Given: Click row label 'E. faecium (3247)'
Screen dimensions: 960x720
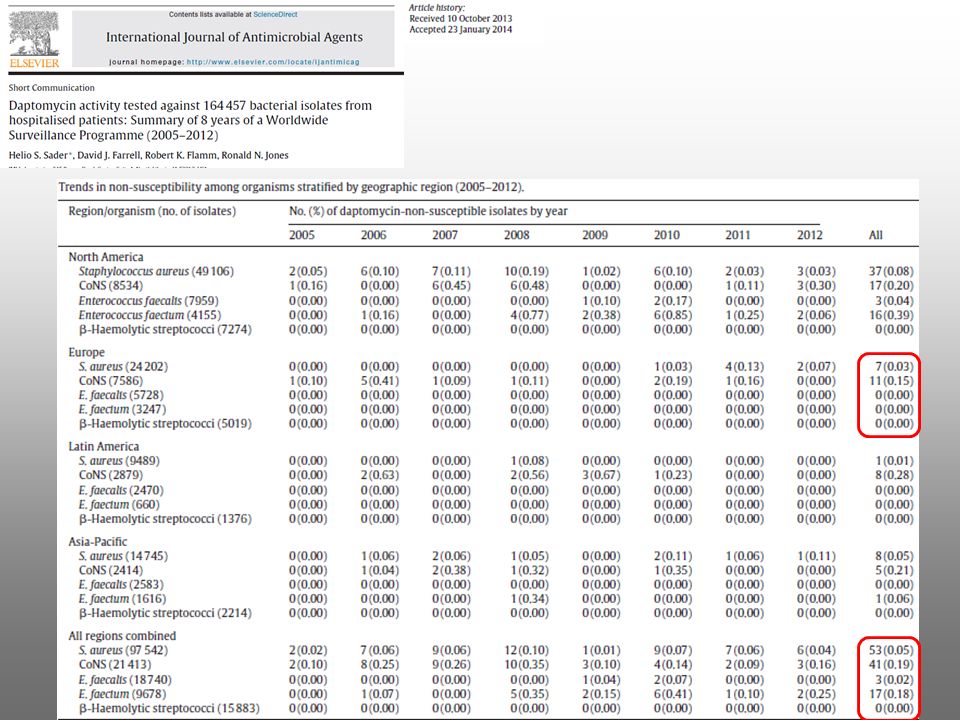Looking at the screenshot, I should click(x=122, y=409).
